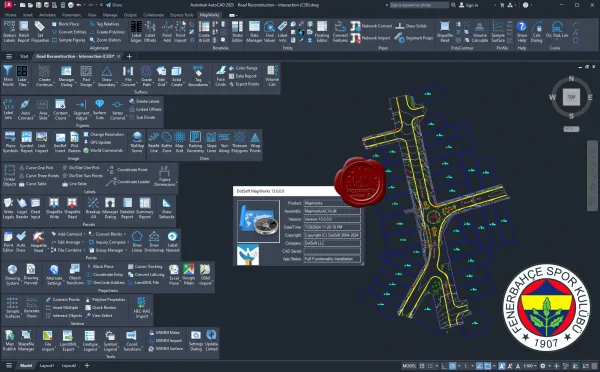Open the Express Tools ribbon tab
The image size is (600, 372).
(182, 15)
